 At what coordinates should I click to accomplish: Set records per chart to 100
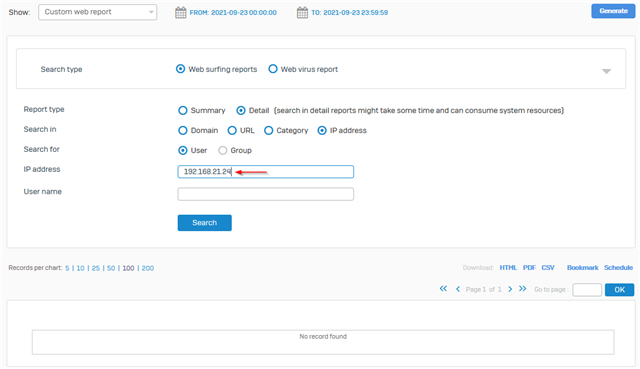pos(128,269)
